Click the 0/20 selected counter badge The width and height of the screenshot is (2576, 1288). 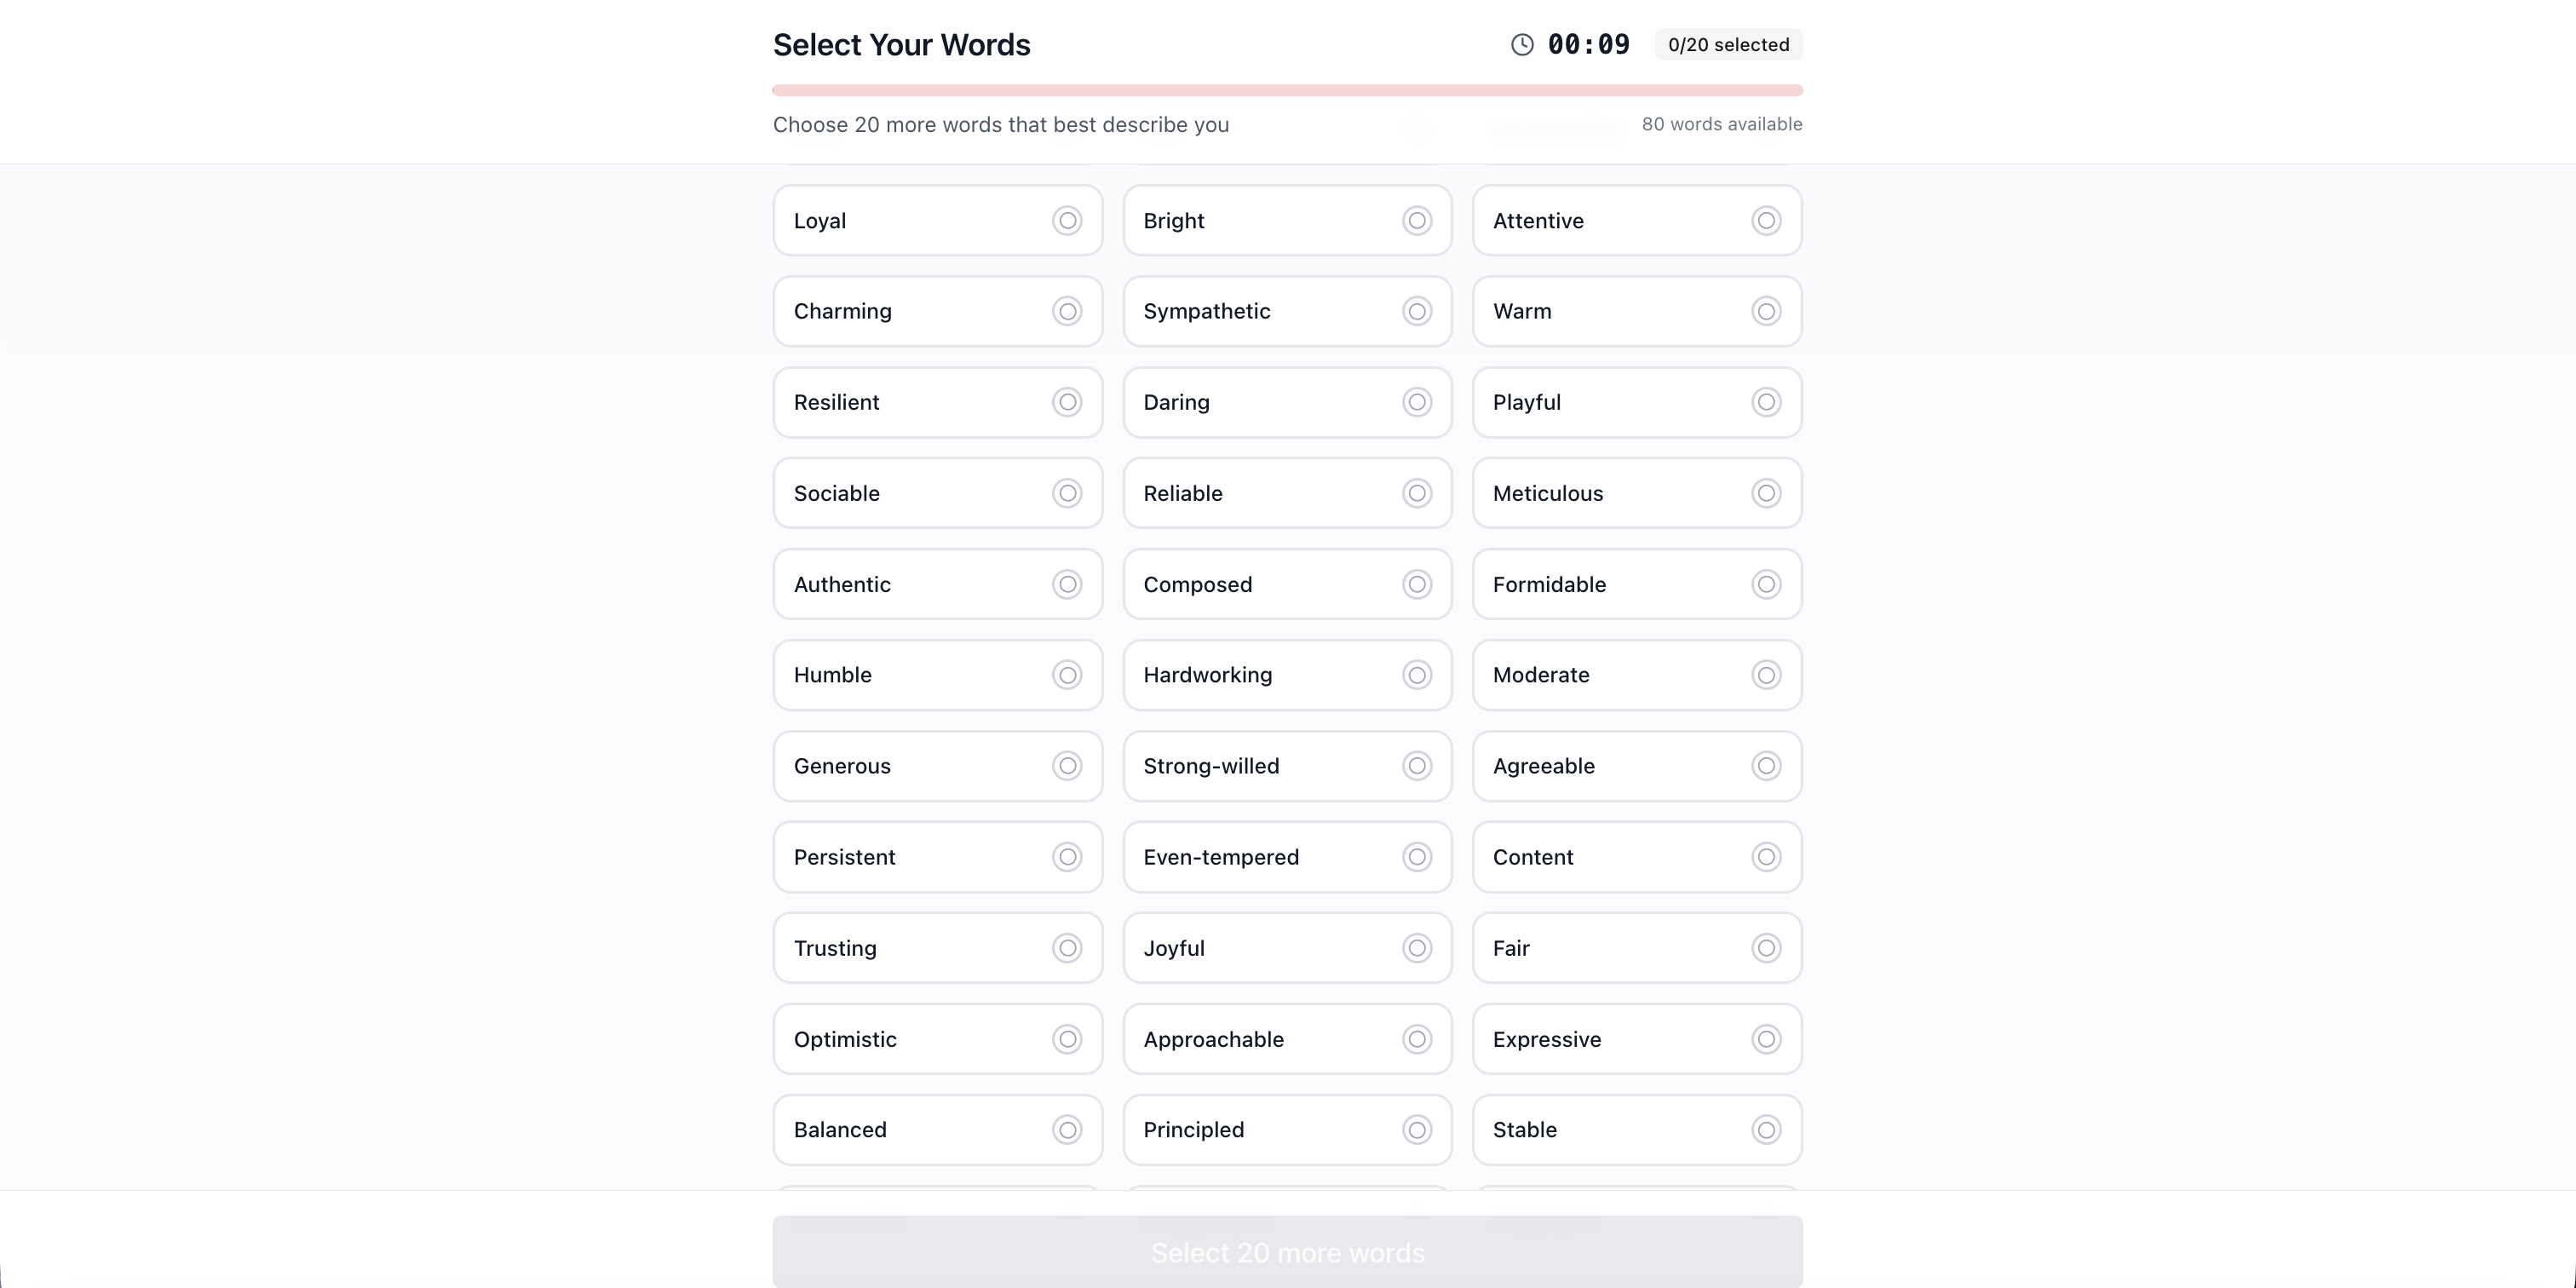click(x=1728, y=45)
